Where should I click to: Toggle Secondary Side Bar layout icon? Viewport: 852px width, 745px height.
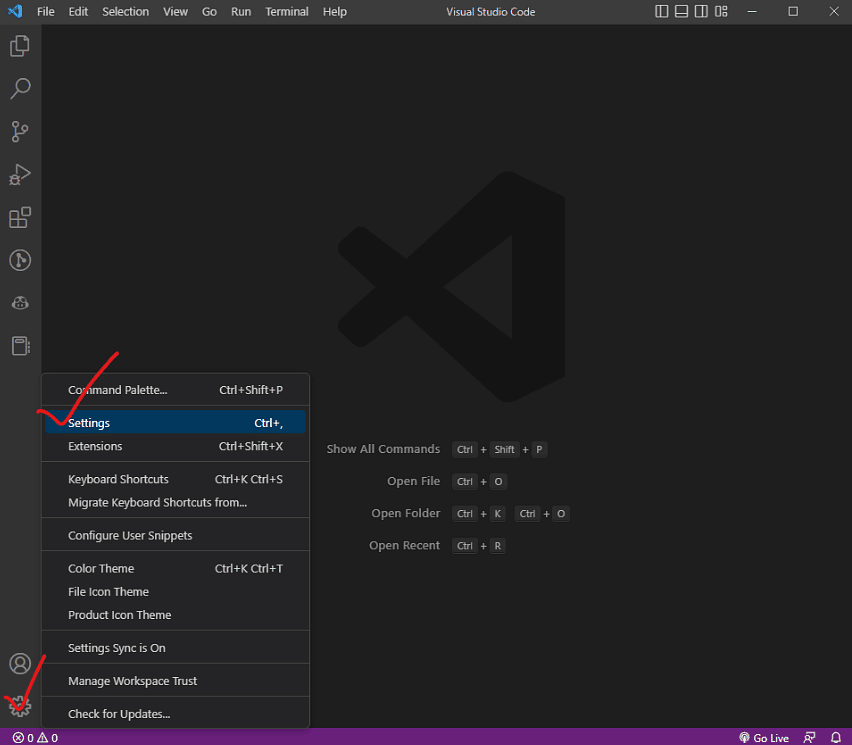[x=701, y=11]
